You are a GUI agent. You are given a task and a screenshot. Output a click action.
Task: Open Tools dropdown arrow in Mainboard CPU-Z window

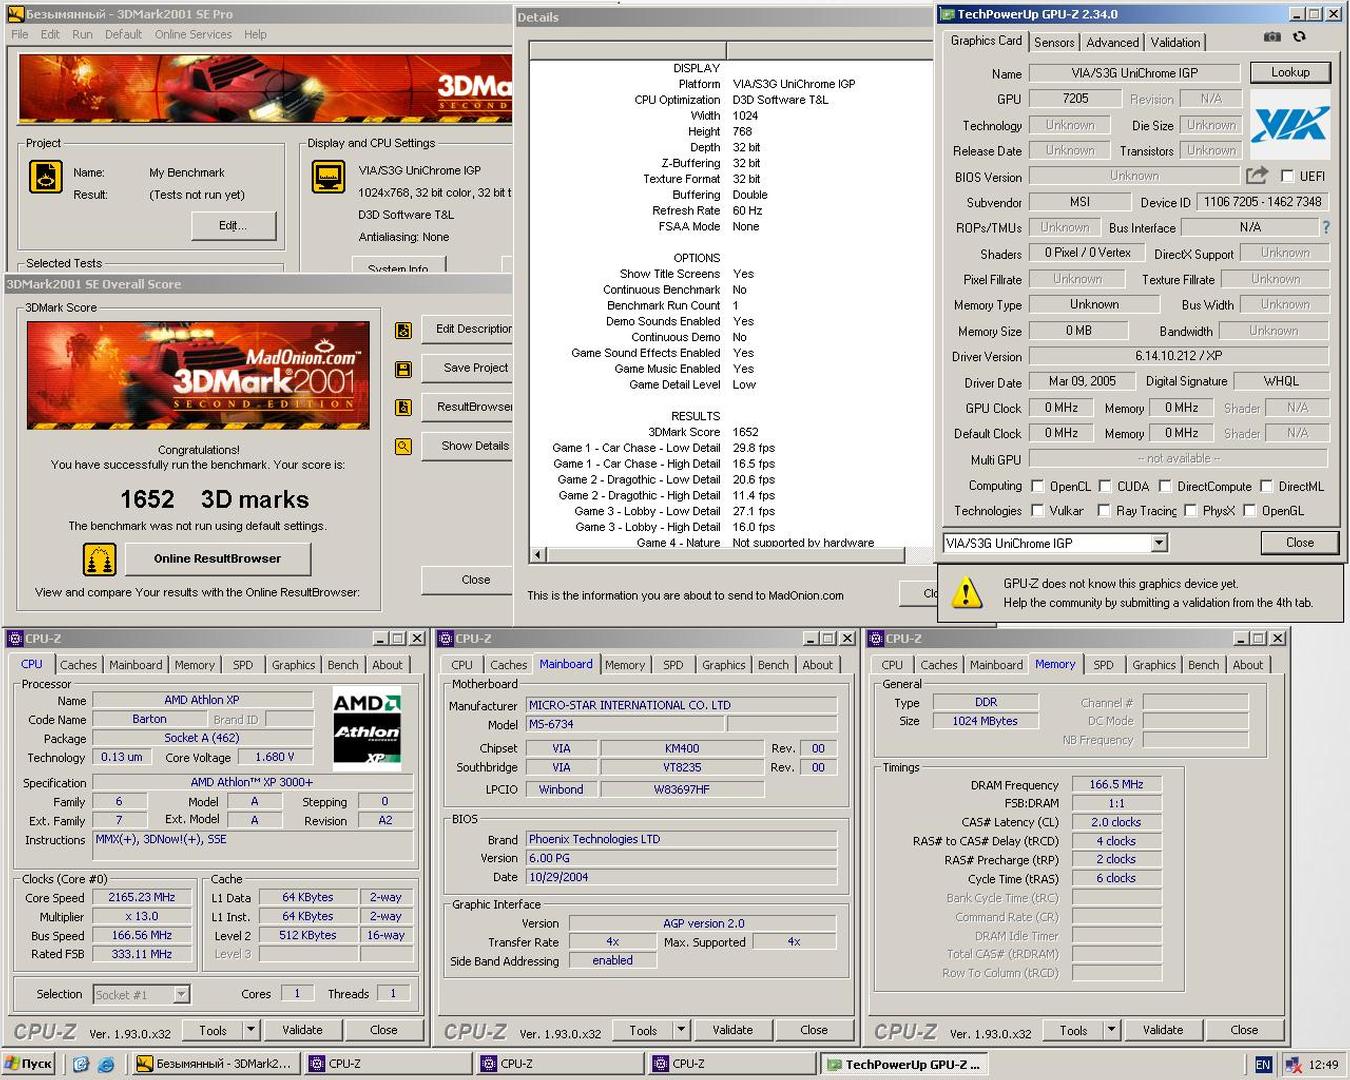coord(681,1029)
